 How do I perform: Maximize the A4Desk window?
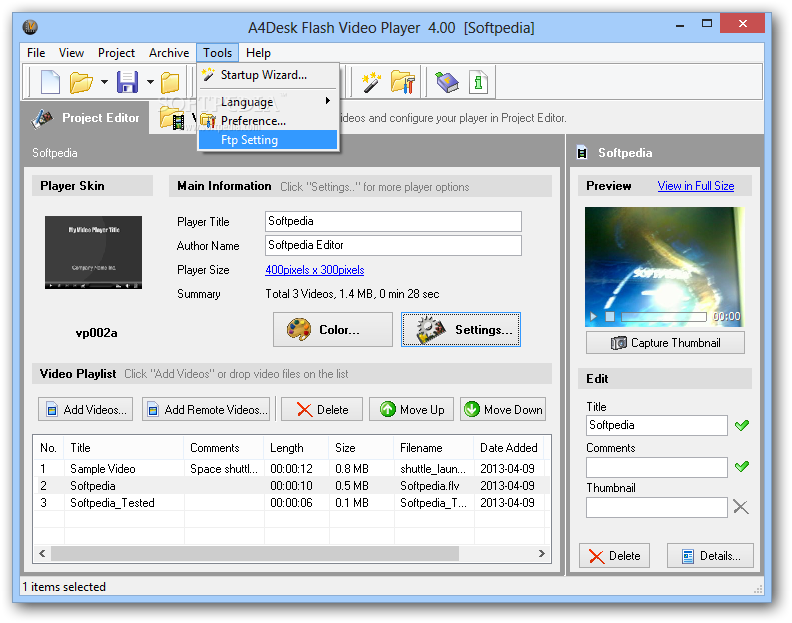(707, 23)
